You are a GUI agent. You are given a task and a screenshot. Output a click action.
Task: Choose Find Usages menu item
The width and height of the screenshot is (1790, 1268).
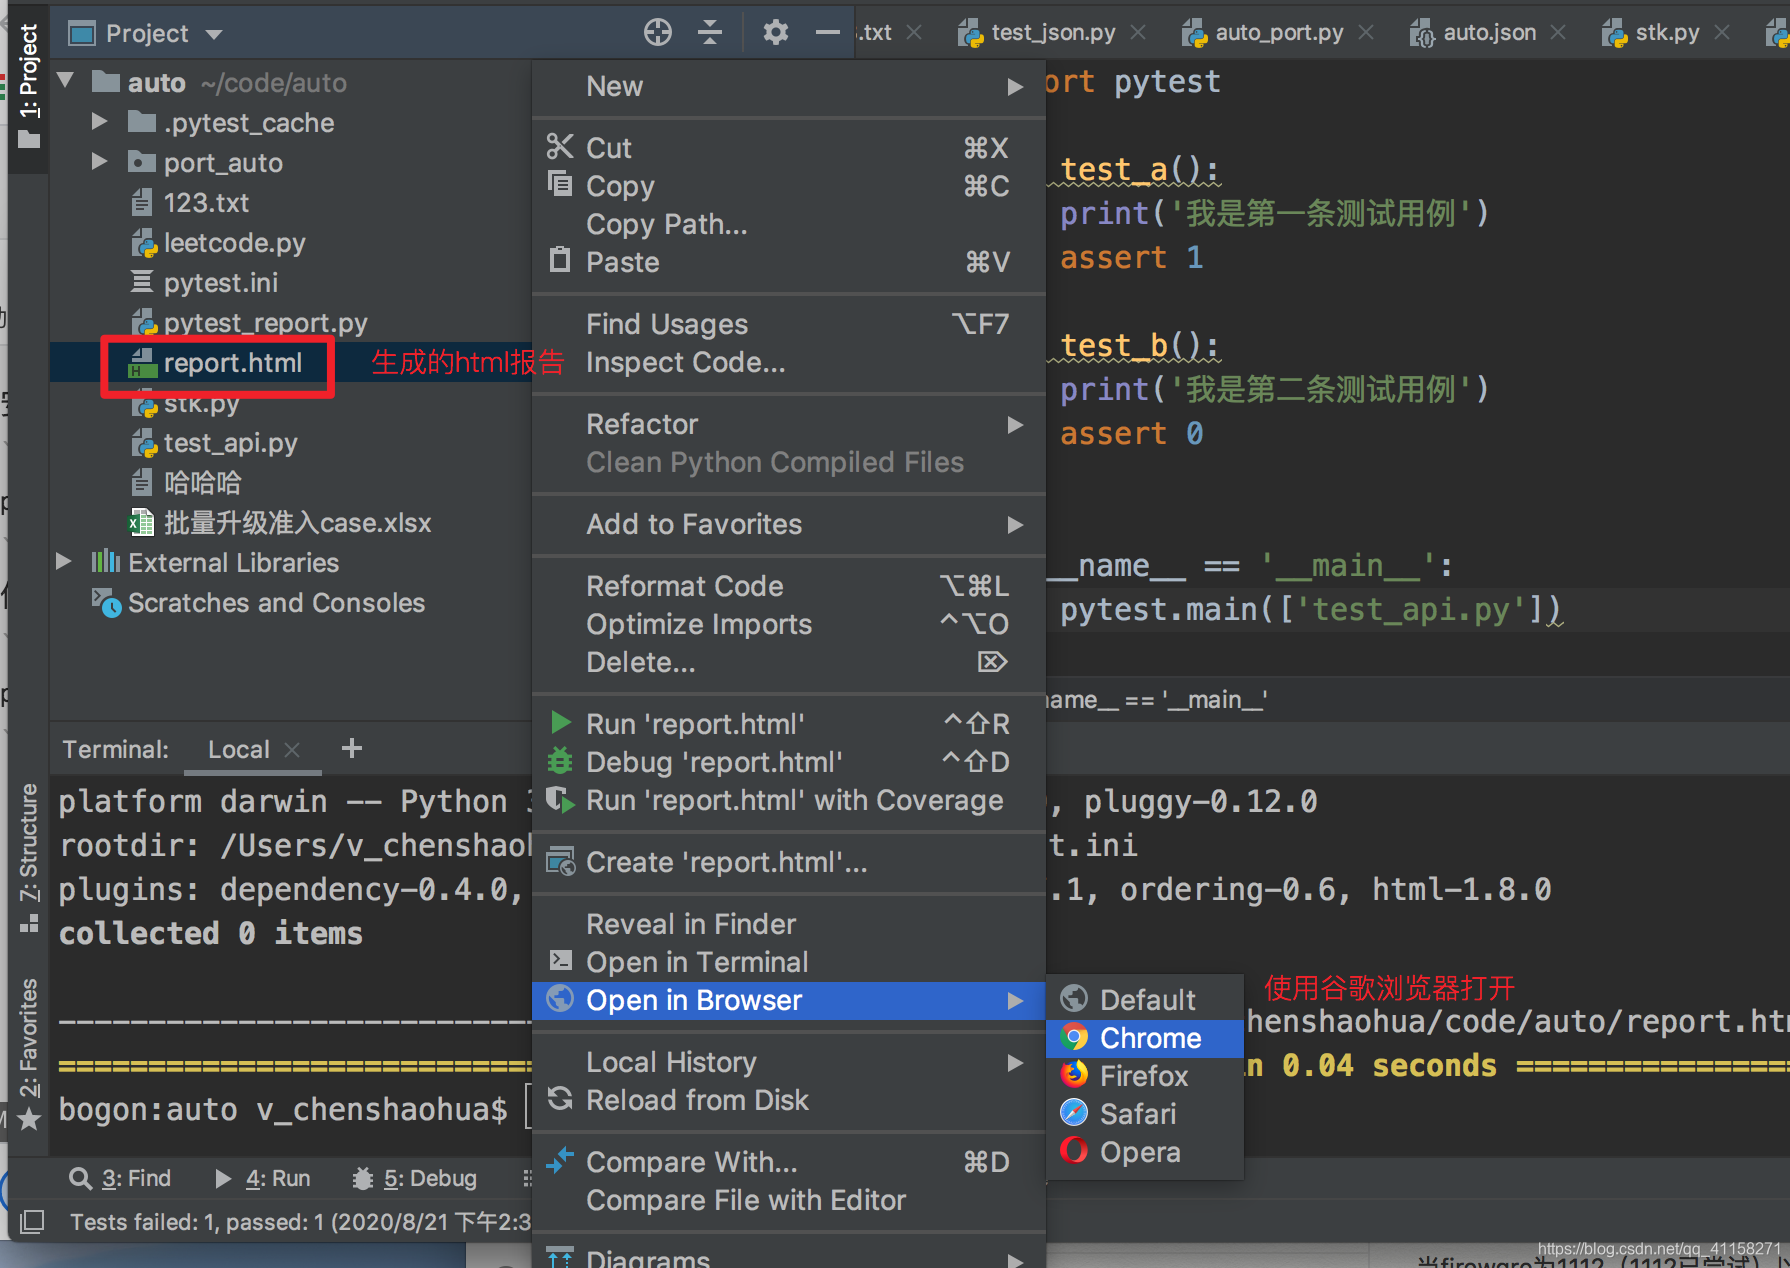click(x=789, y=324)
